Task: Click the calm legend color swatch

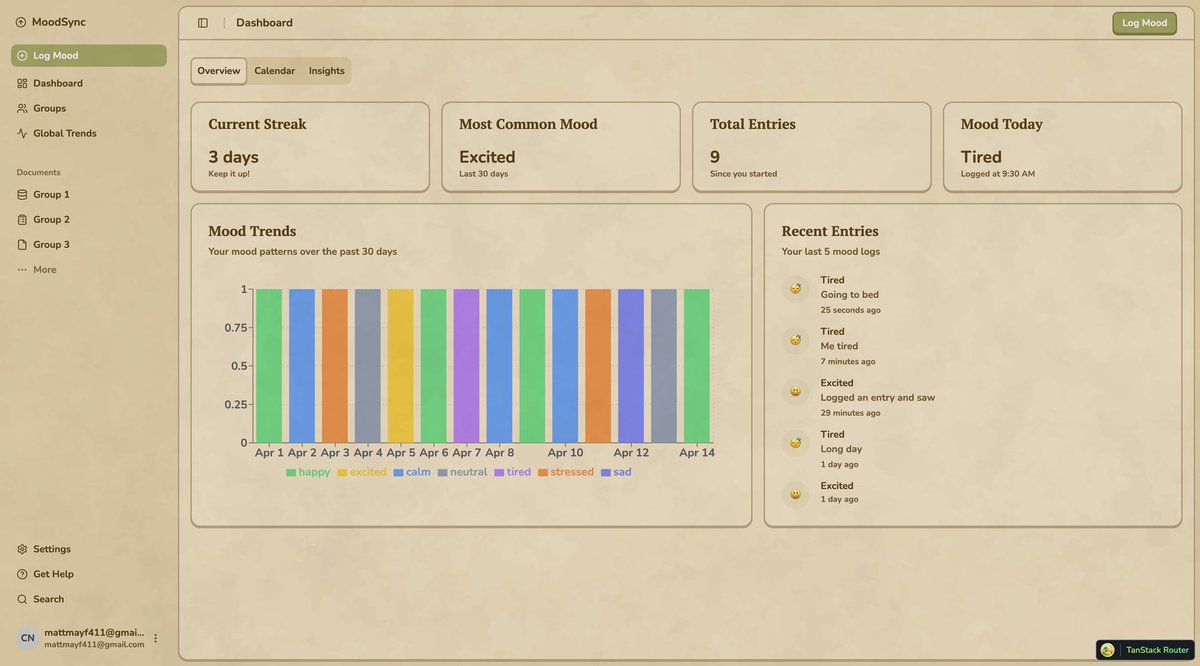Action: click(x=398, y=472)
